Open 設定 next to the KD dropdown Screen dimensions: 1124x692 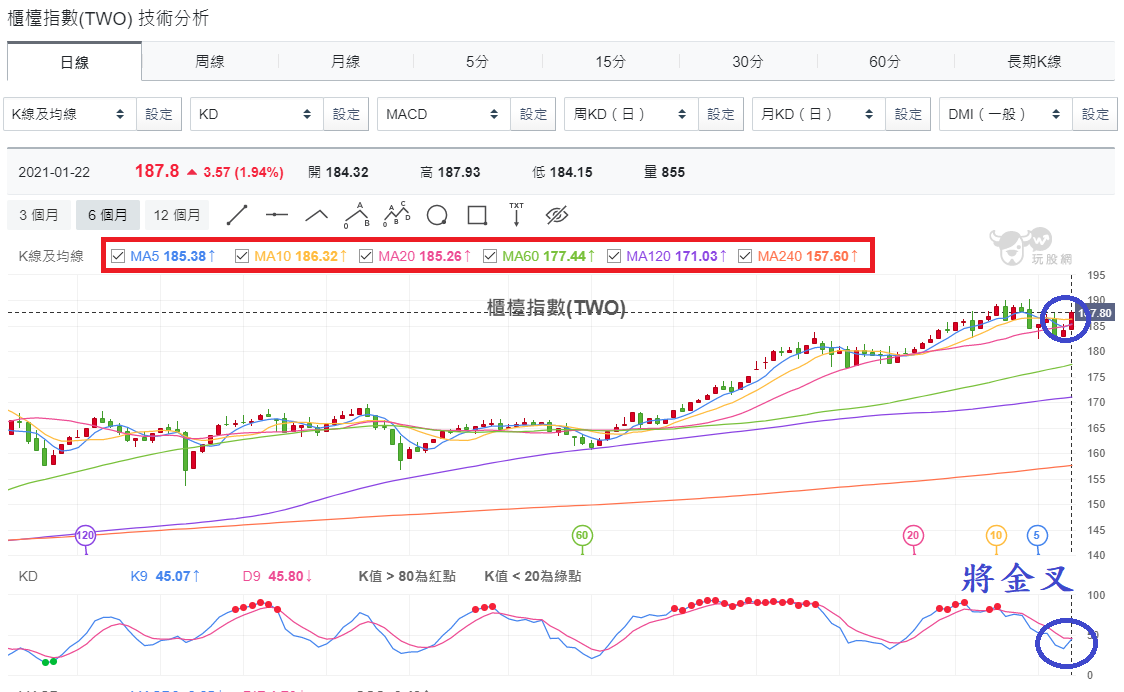[346, 114]
